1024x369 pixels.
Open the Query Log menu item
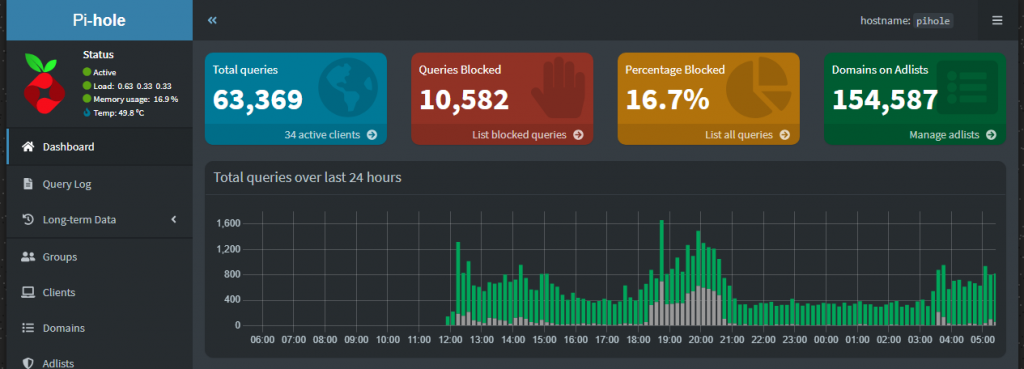(x=99, y=184)
